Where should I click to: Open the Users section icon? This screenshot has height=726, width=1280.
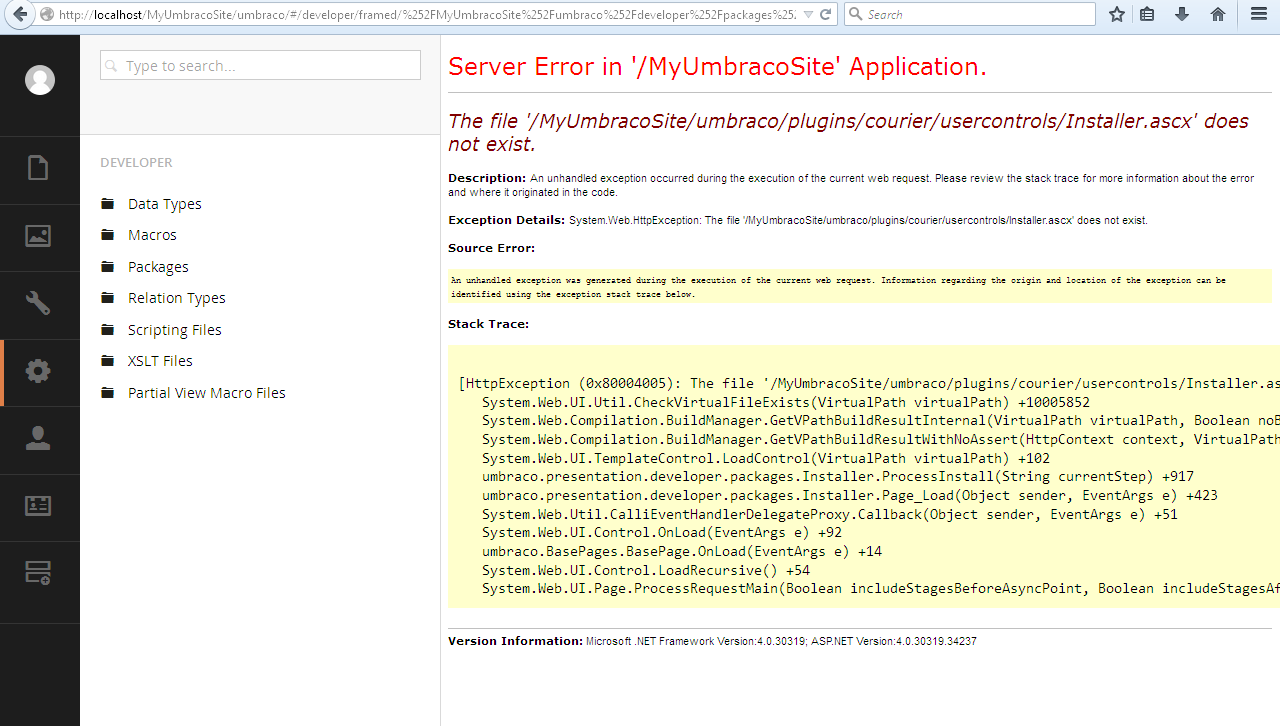38,438
